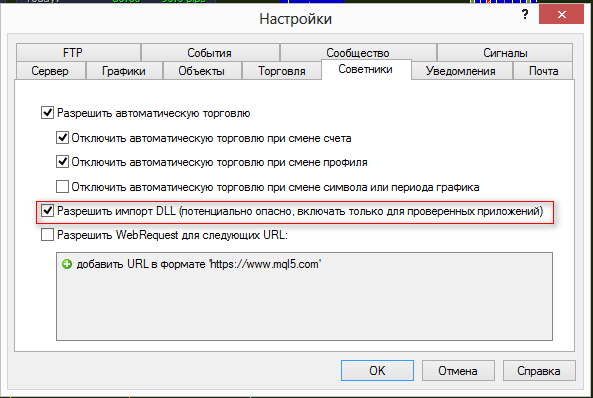Close the Настройки dialog
This screenshot has height=398, width=593.
pos(561,14)
